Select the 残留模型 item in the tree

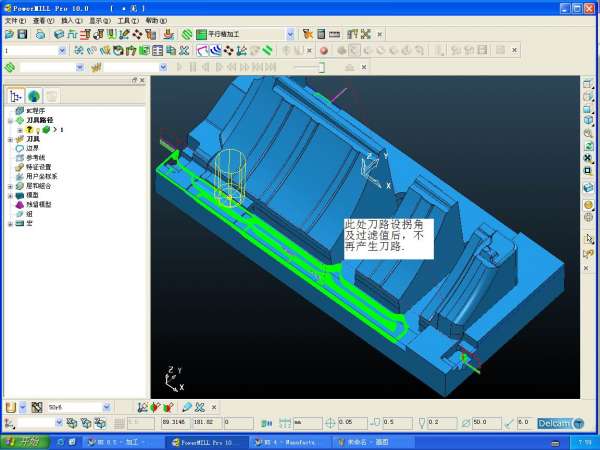pyautogui.click(x=40, y=204)
